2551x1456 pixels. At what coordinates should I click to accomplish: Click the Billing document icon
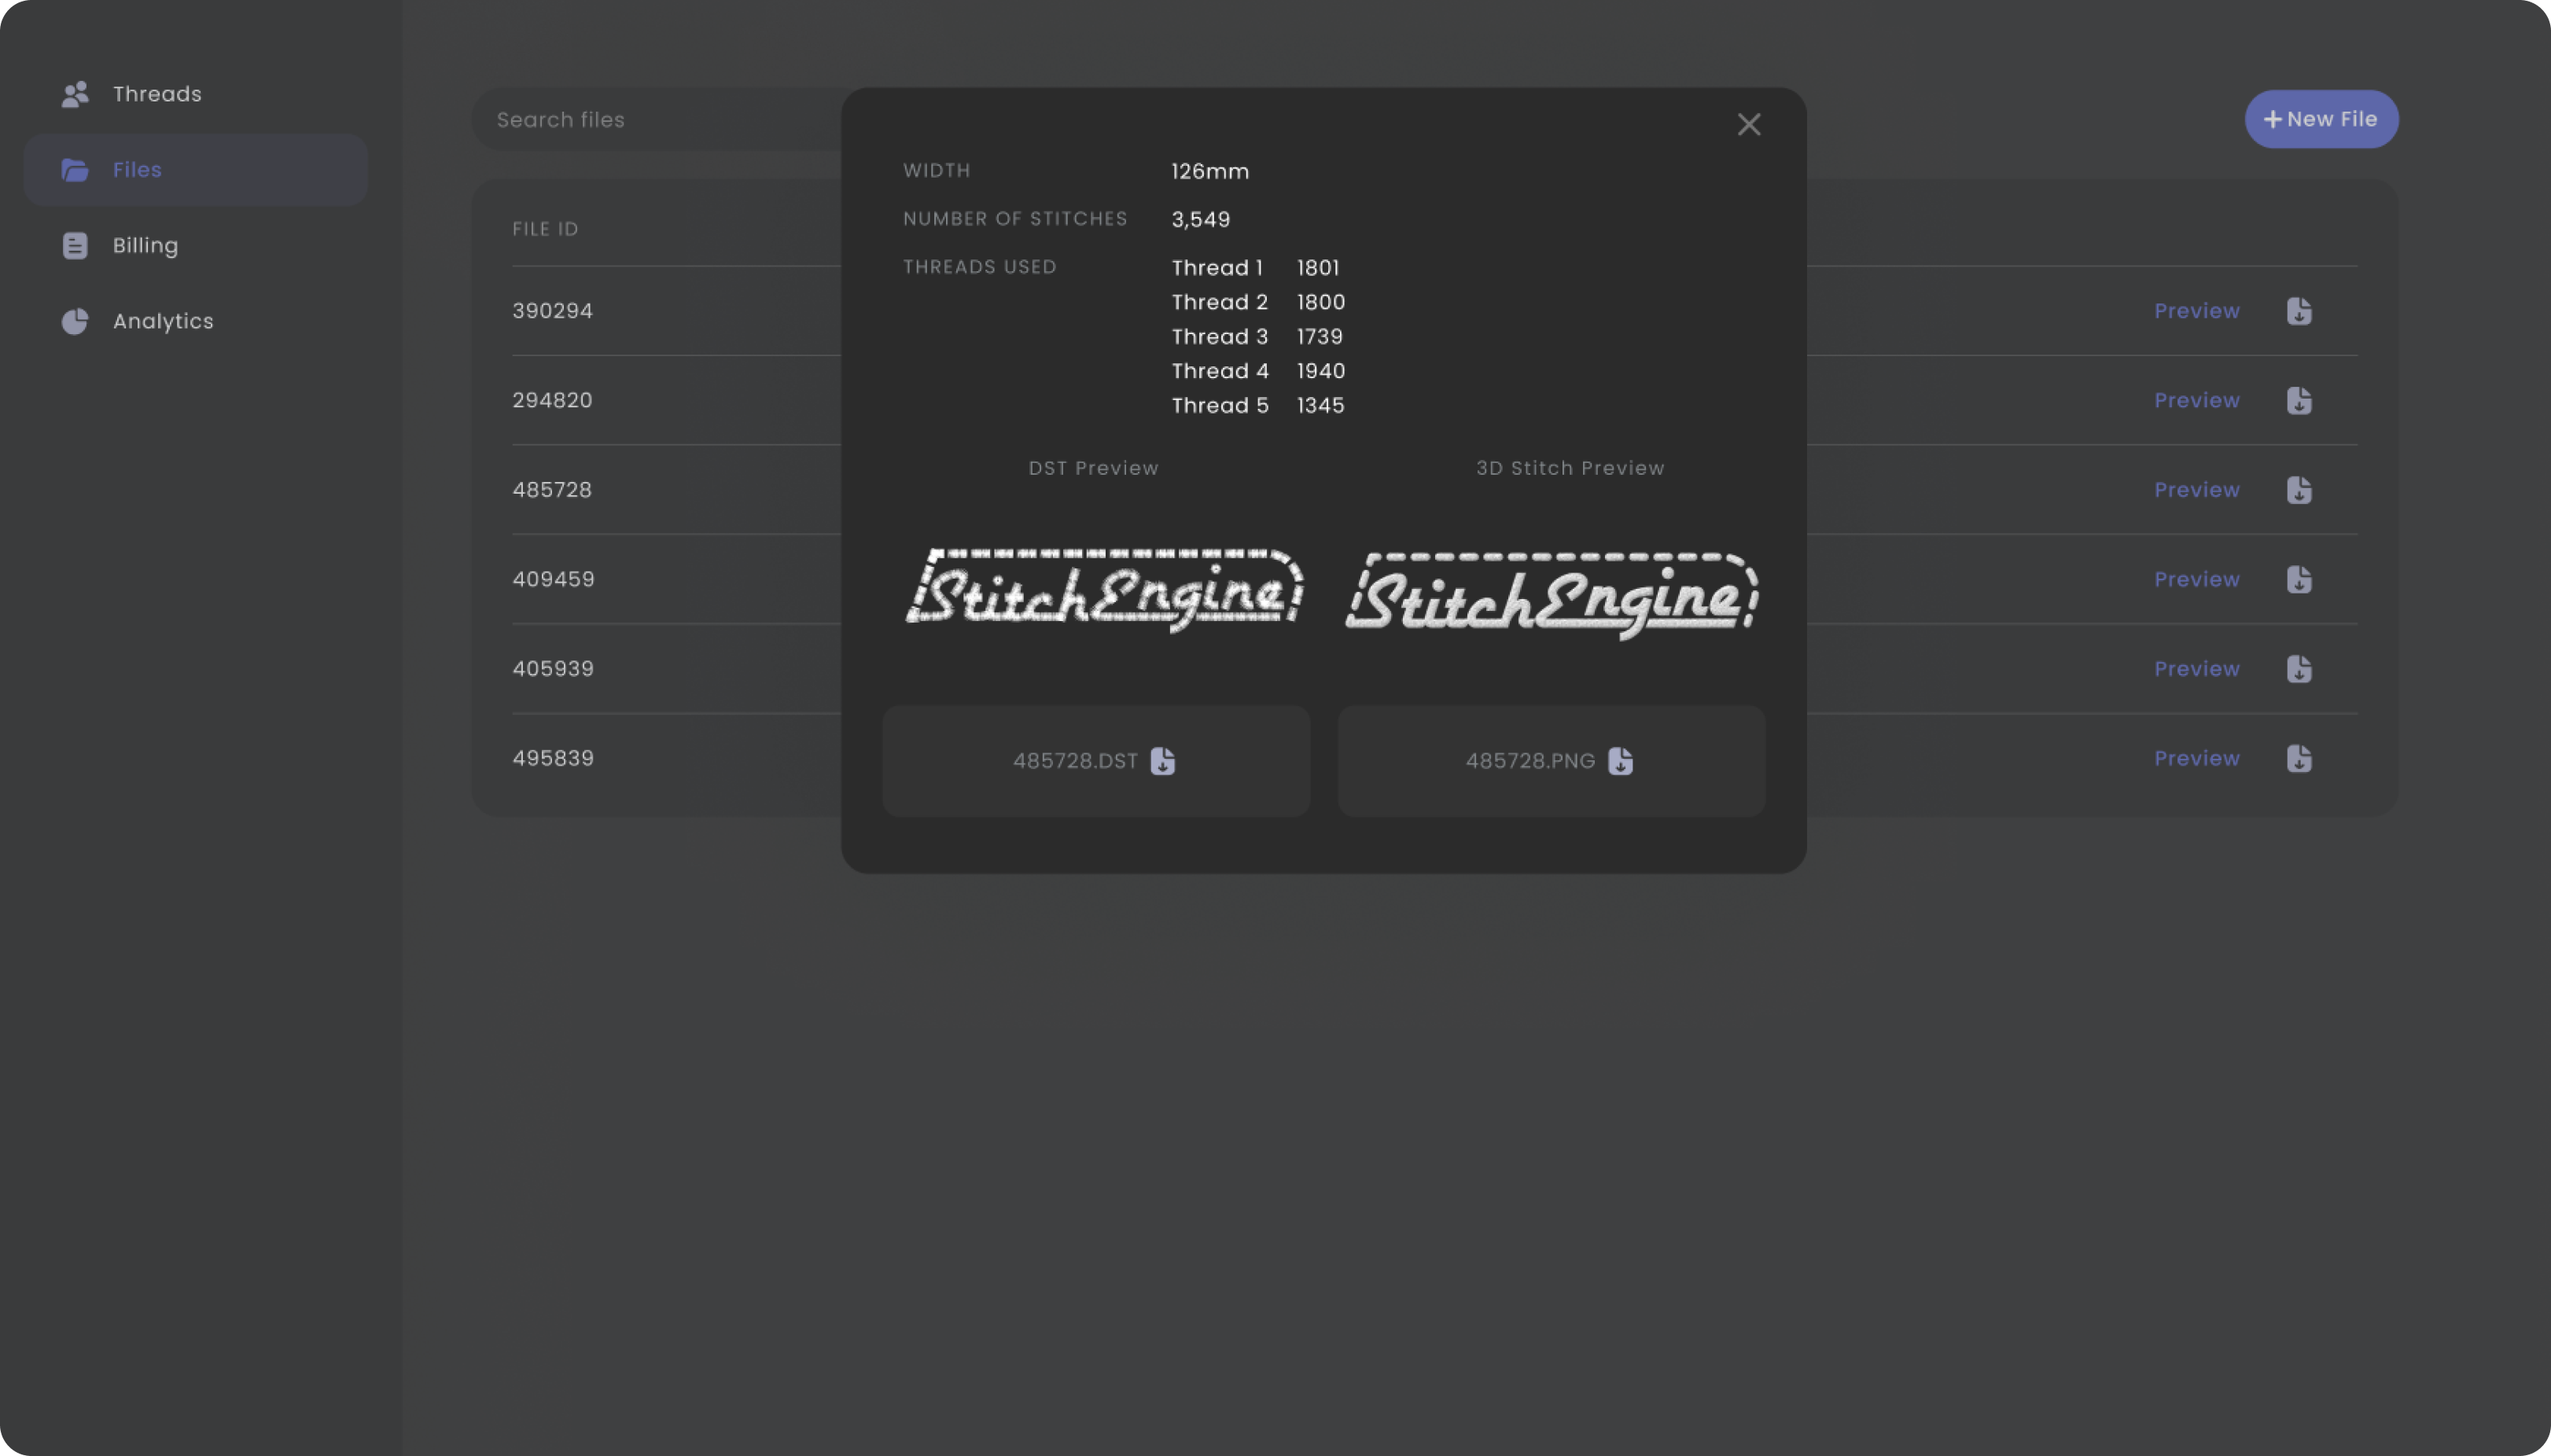pyautogui.click(x=75, y=246)
